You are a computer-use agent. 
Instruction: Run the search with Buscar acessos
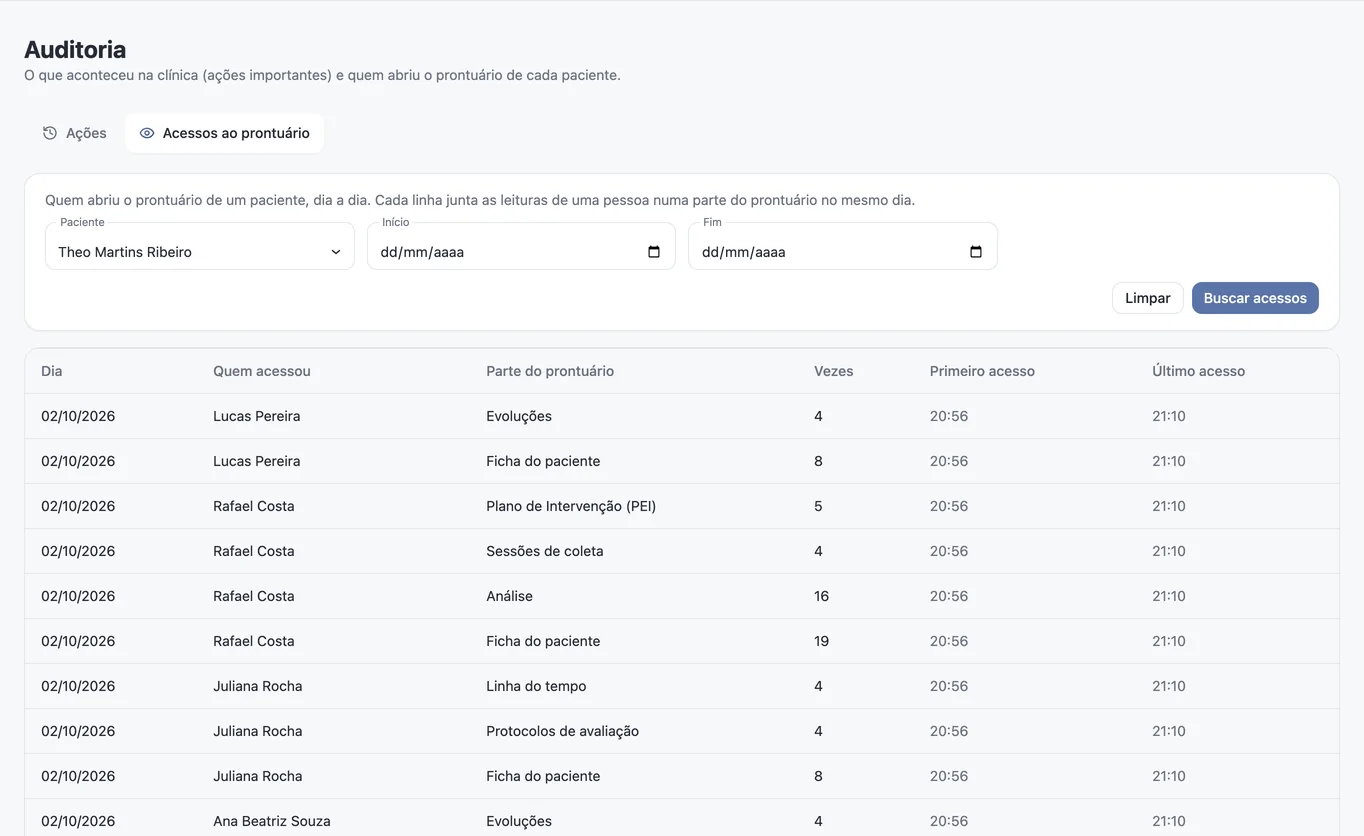point(1255,298)
